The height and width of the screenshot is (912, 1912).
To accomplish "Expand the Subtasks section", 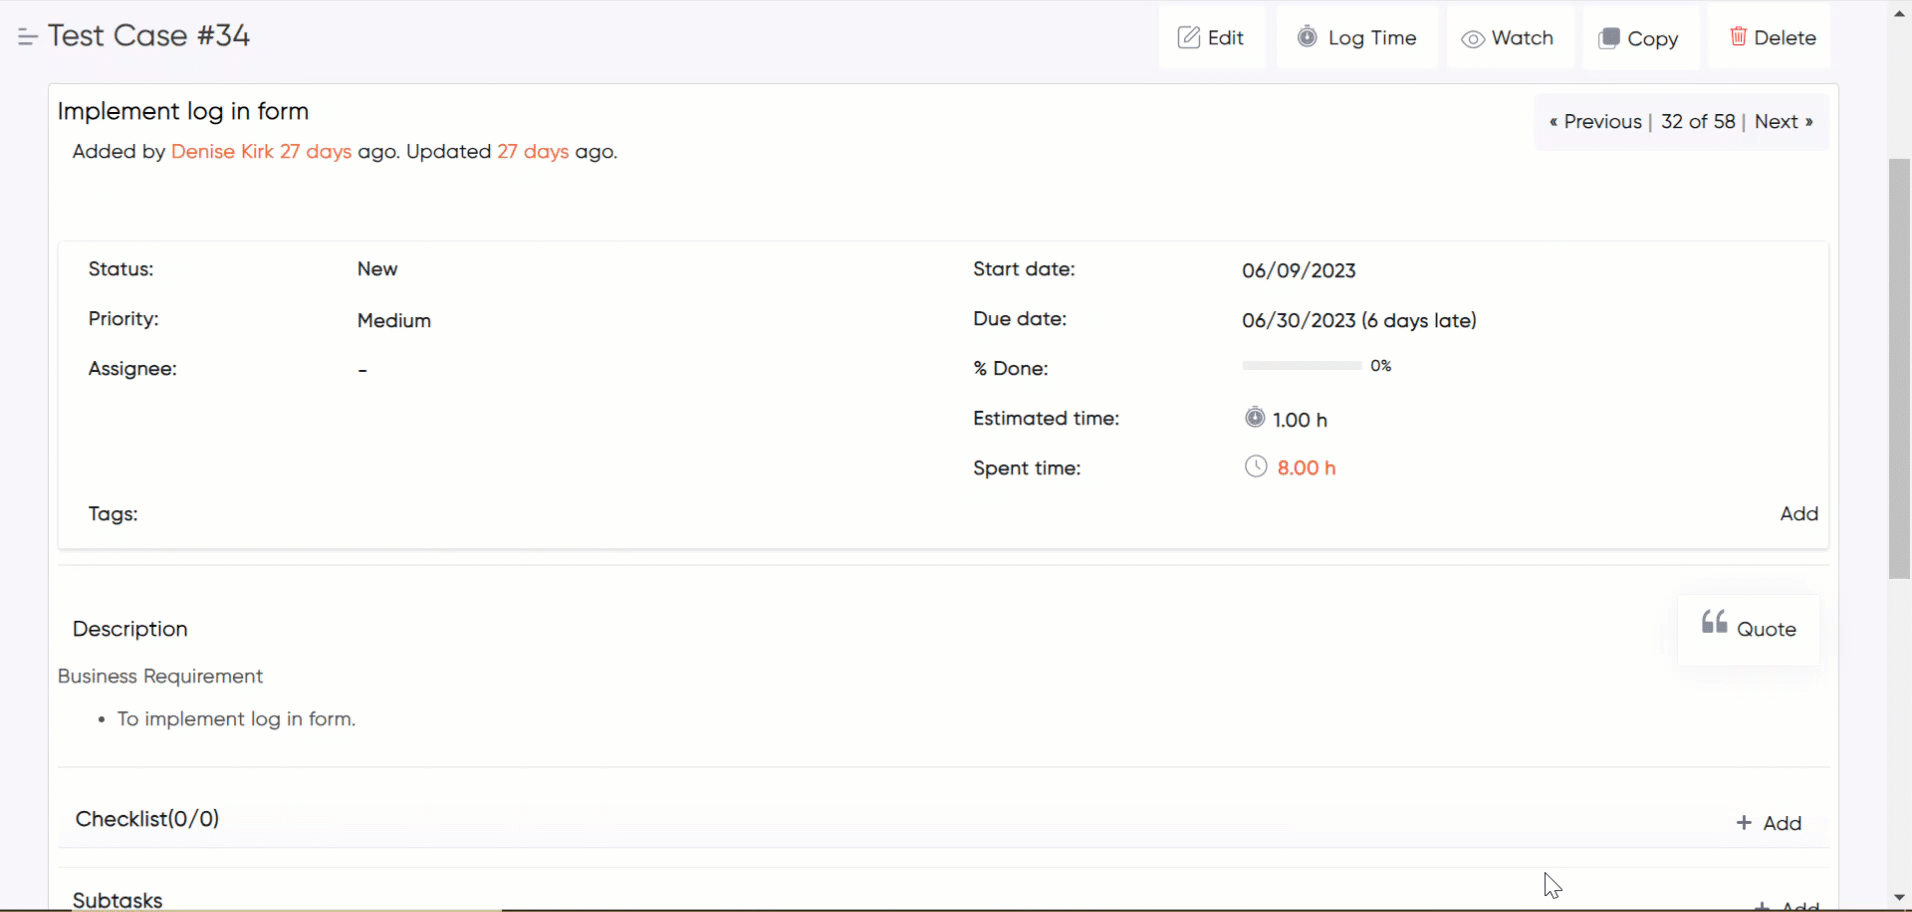I will coord(117,898).
